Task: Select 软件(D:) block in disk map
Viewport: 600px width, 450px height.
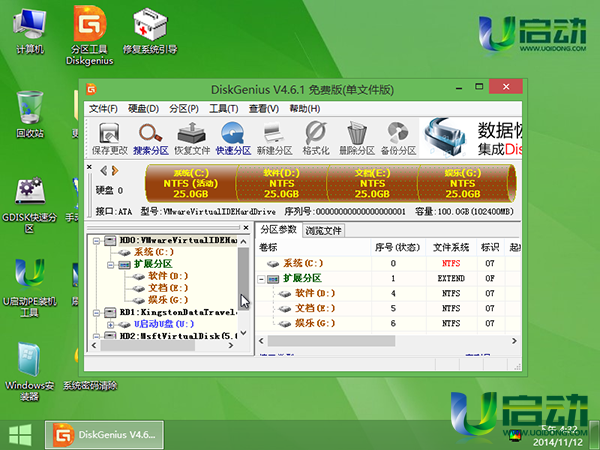Action: click(x=282, y=184)
